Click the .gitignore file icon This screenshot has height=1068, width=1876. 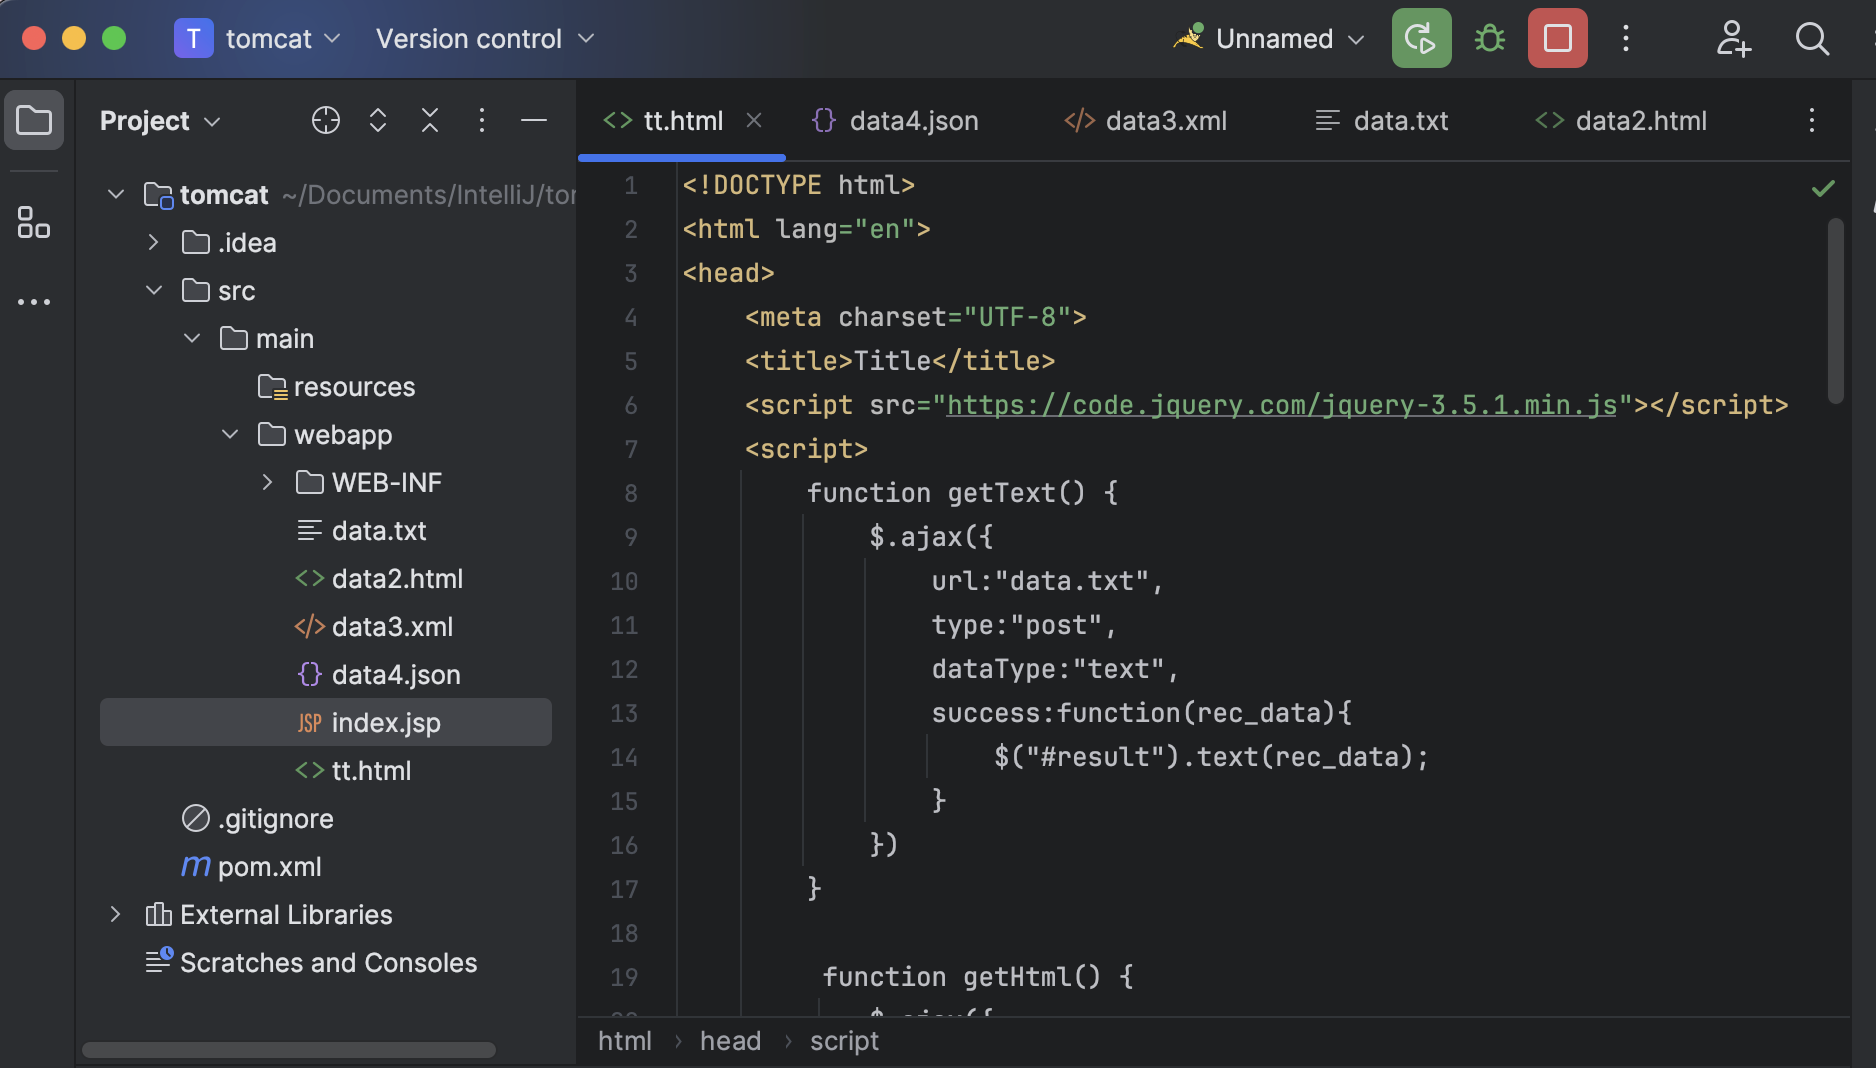pos(196,818)
